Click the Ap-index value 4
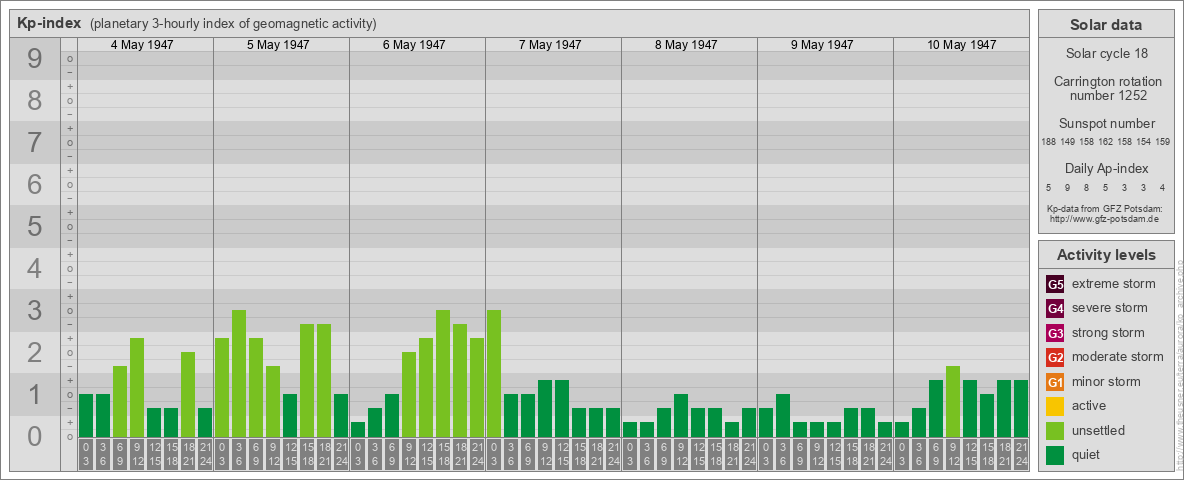This screenshot has height=480, width=1184. (x=1163, y=188)
